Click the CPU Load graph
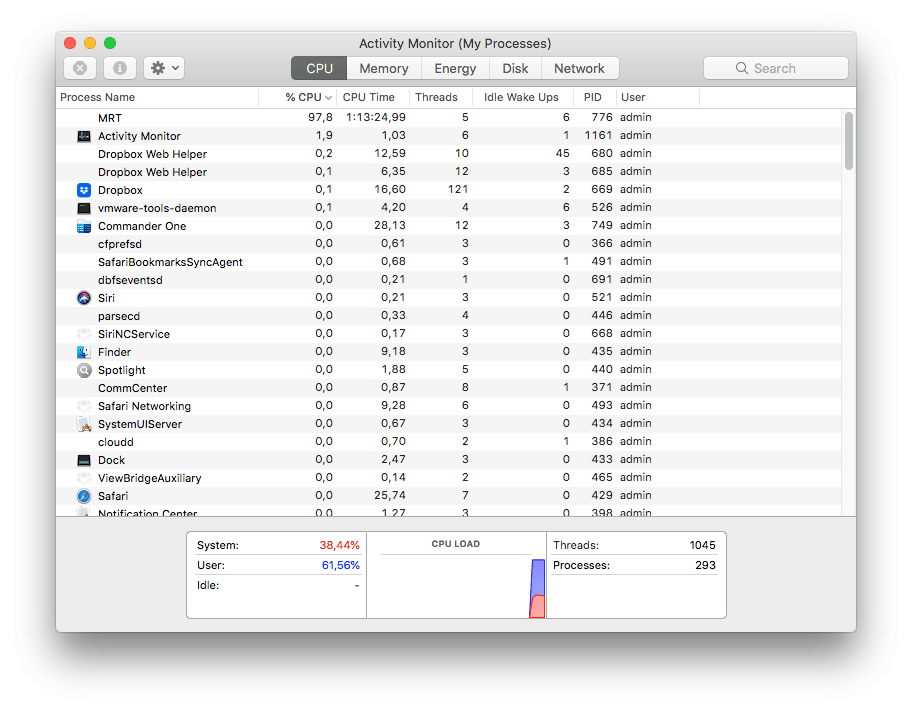 (x=456, y=586)
